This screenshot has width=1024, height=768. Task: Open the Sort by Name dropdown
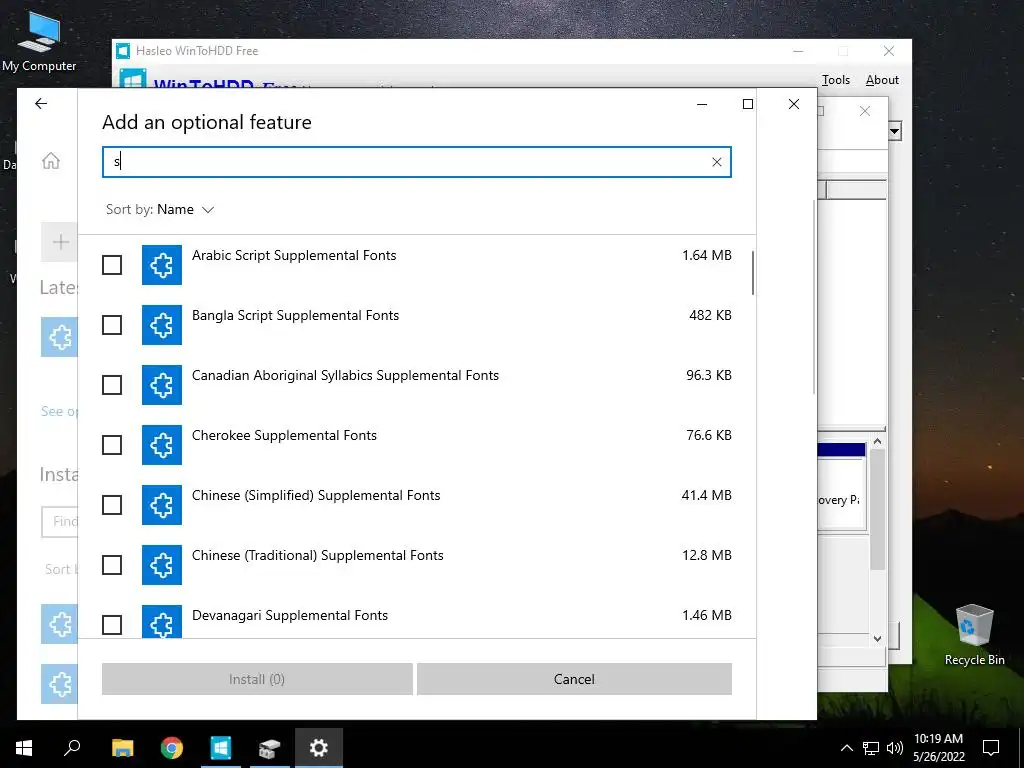(160, 210)
